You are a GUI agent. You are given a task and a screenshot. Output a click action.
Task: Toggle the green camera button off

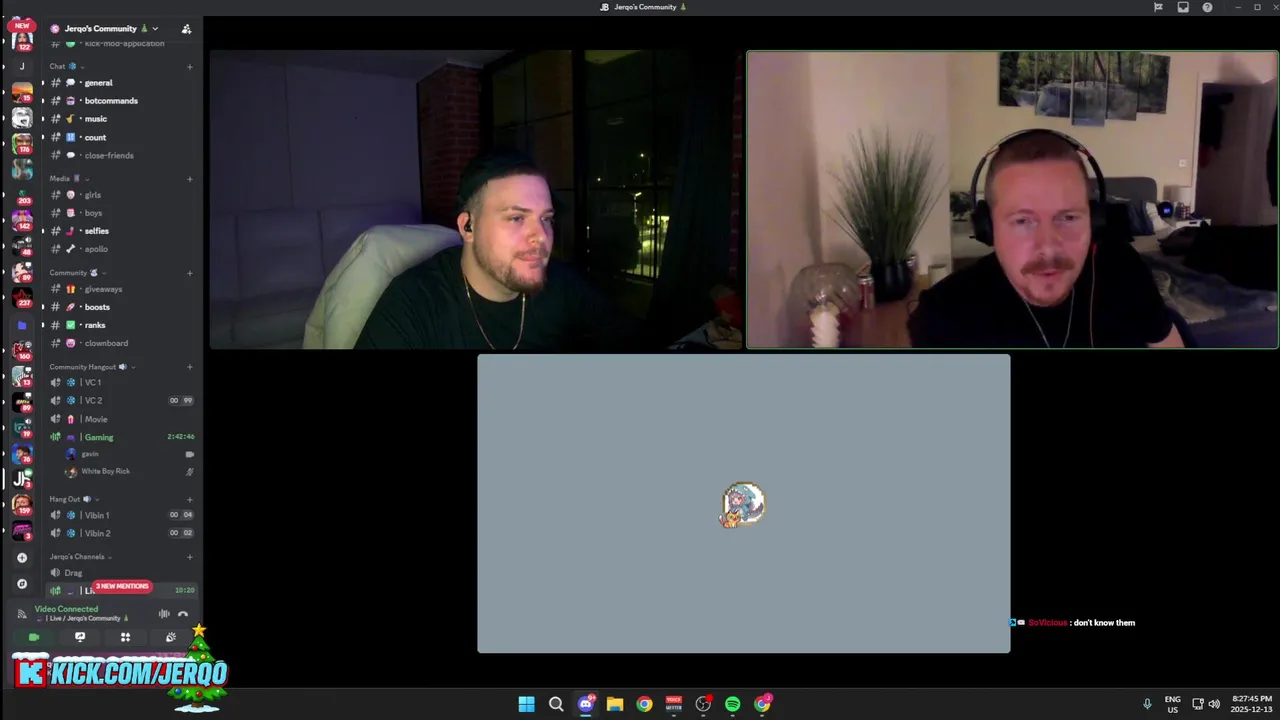pos(34,637)
